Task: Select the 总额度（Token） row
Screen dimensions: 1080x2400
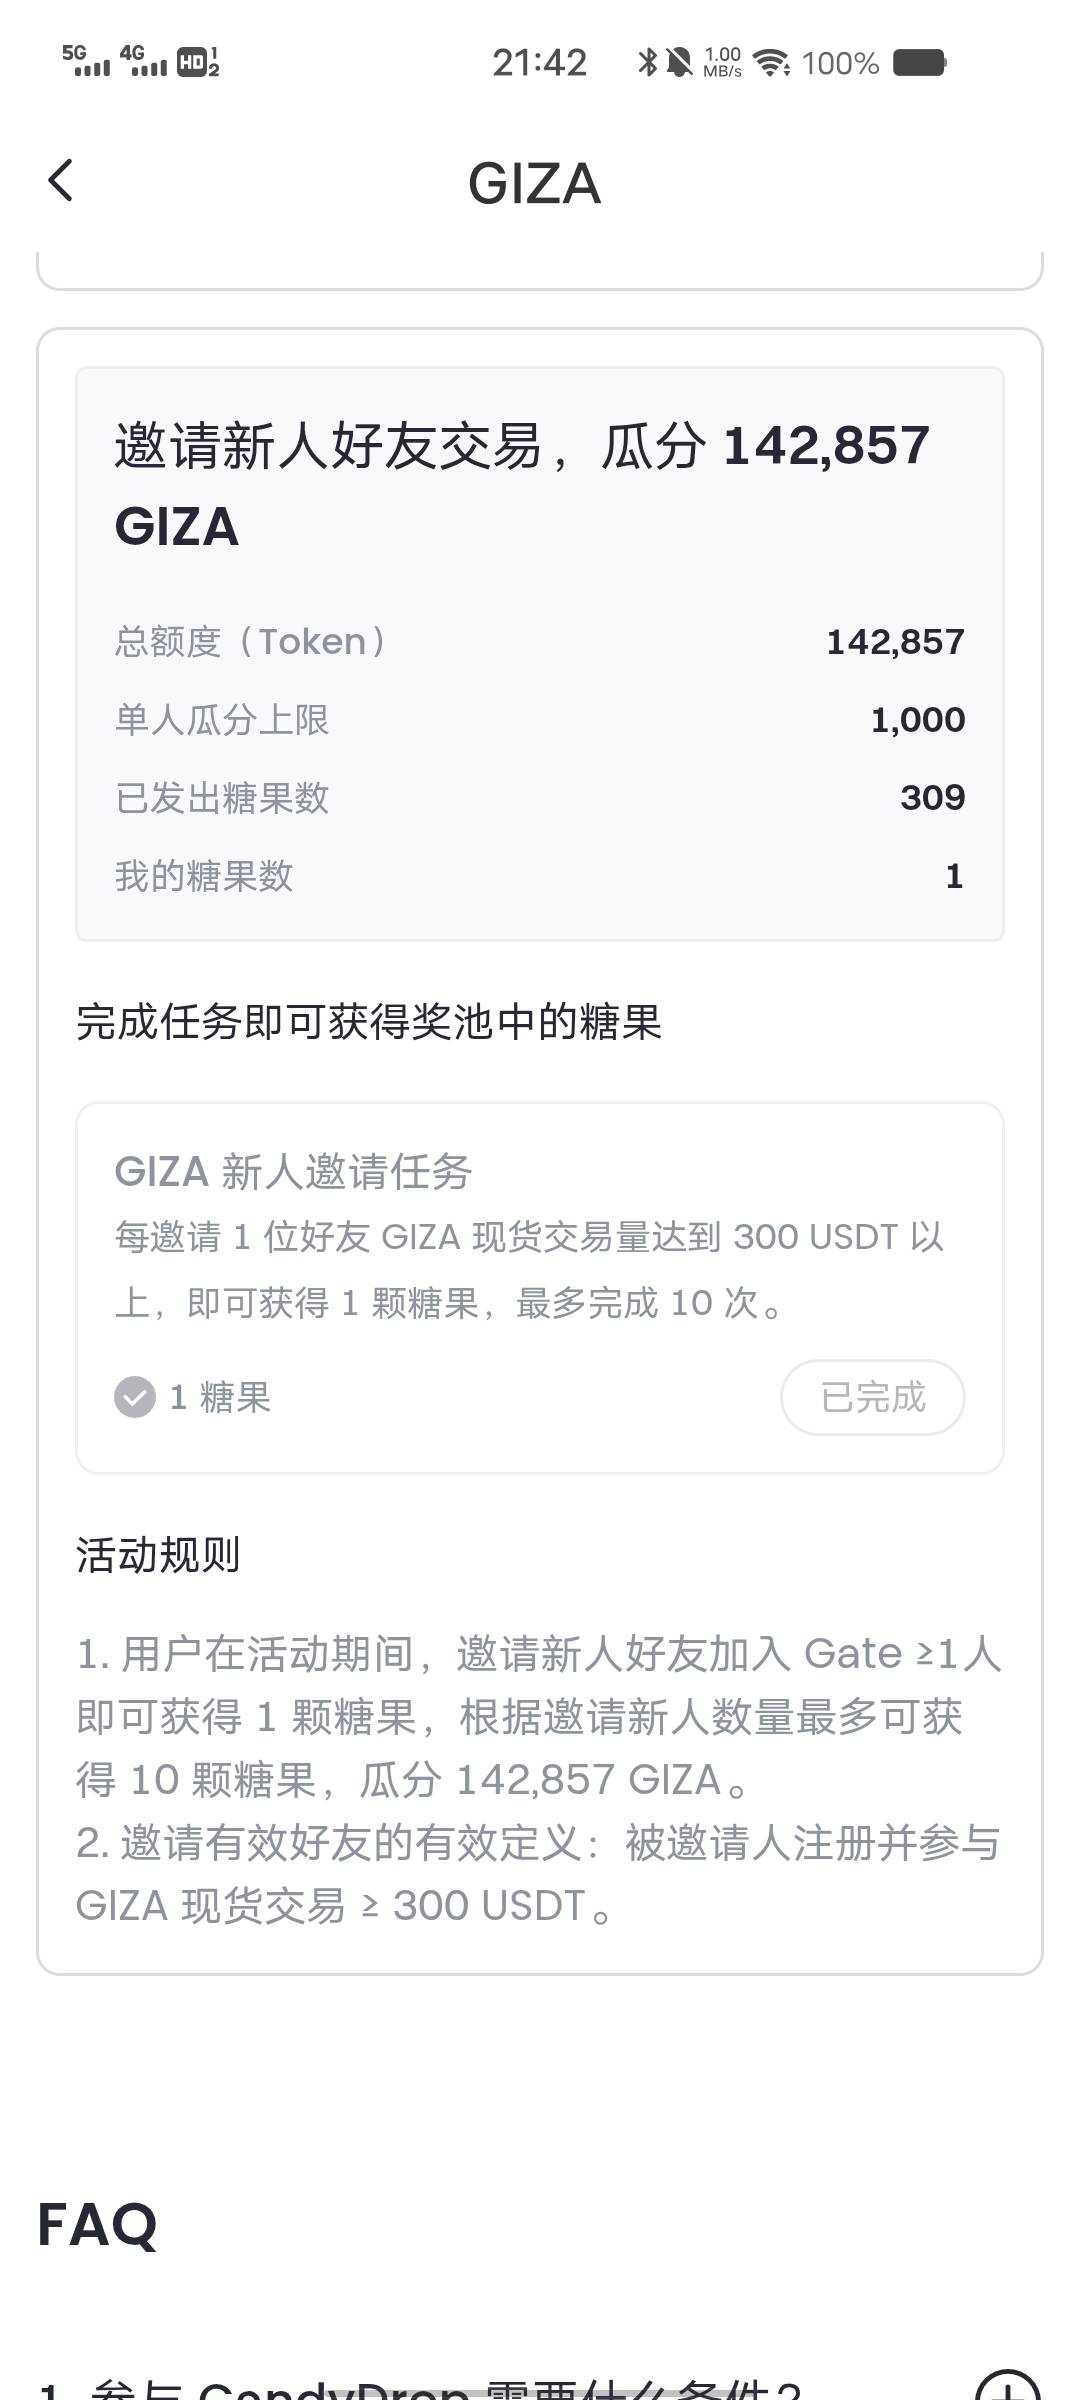Action: [x=540, y=642]
